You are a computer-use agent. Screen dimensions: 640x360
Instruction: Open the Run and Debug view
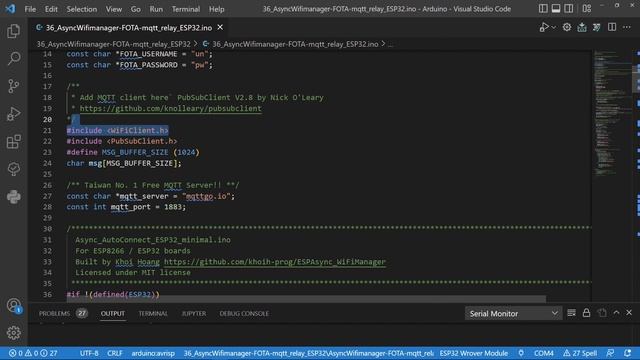[x=13, y=114]
